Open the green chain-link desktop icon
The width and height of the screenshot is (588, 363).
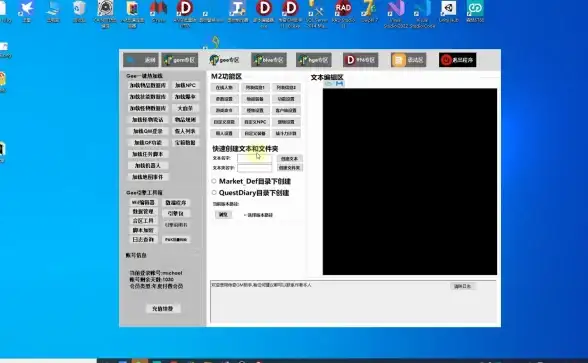click(475, 11)
